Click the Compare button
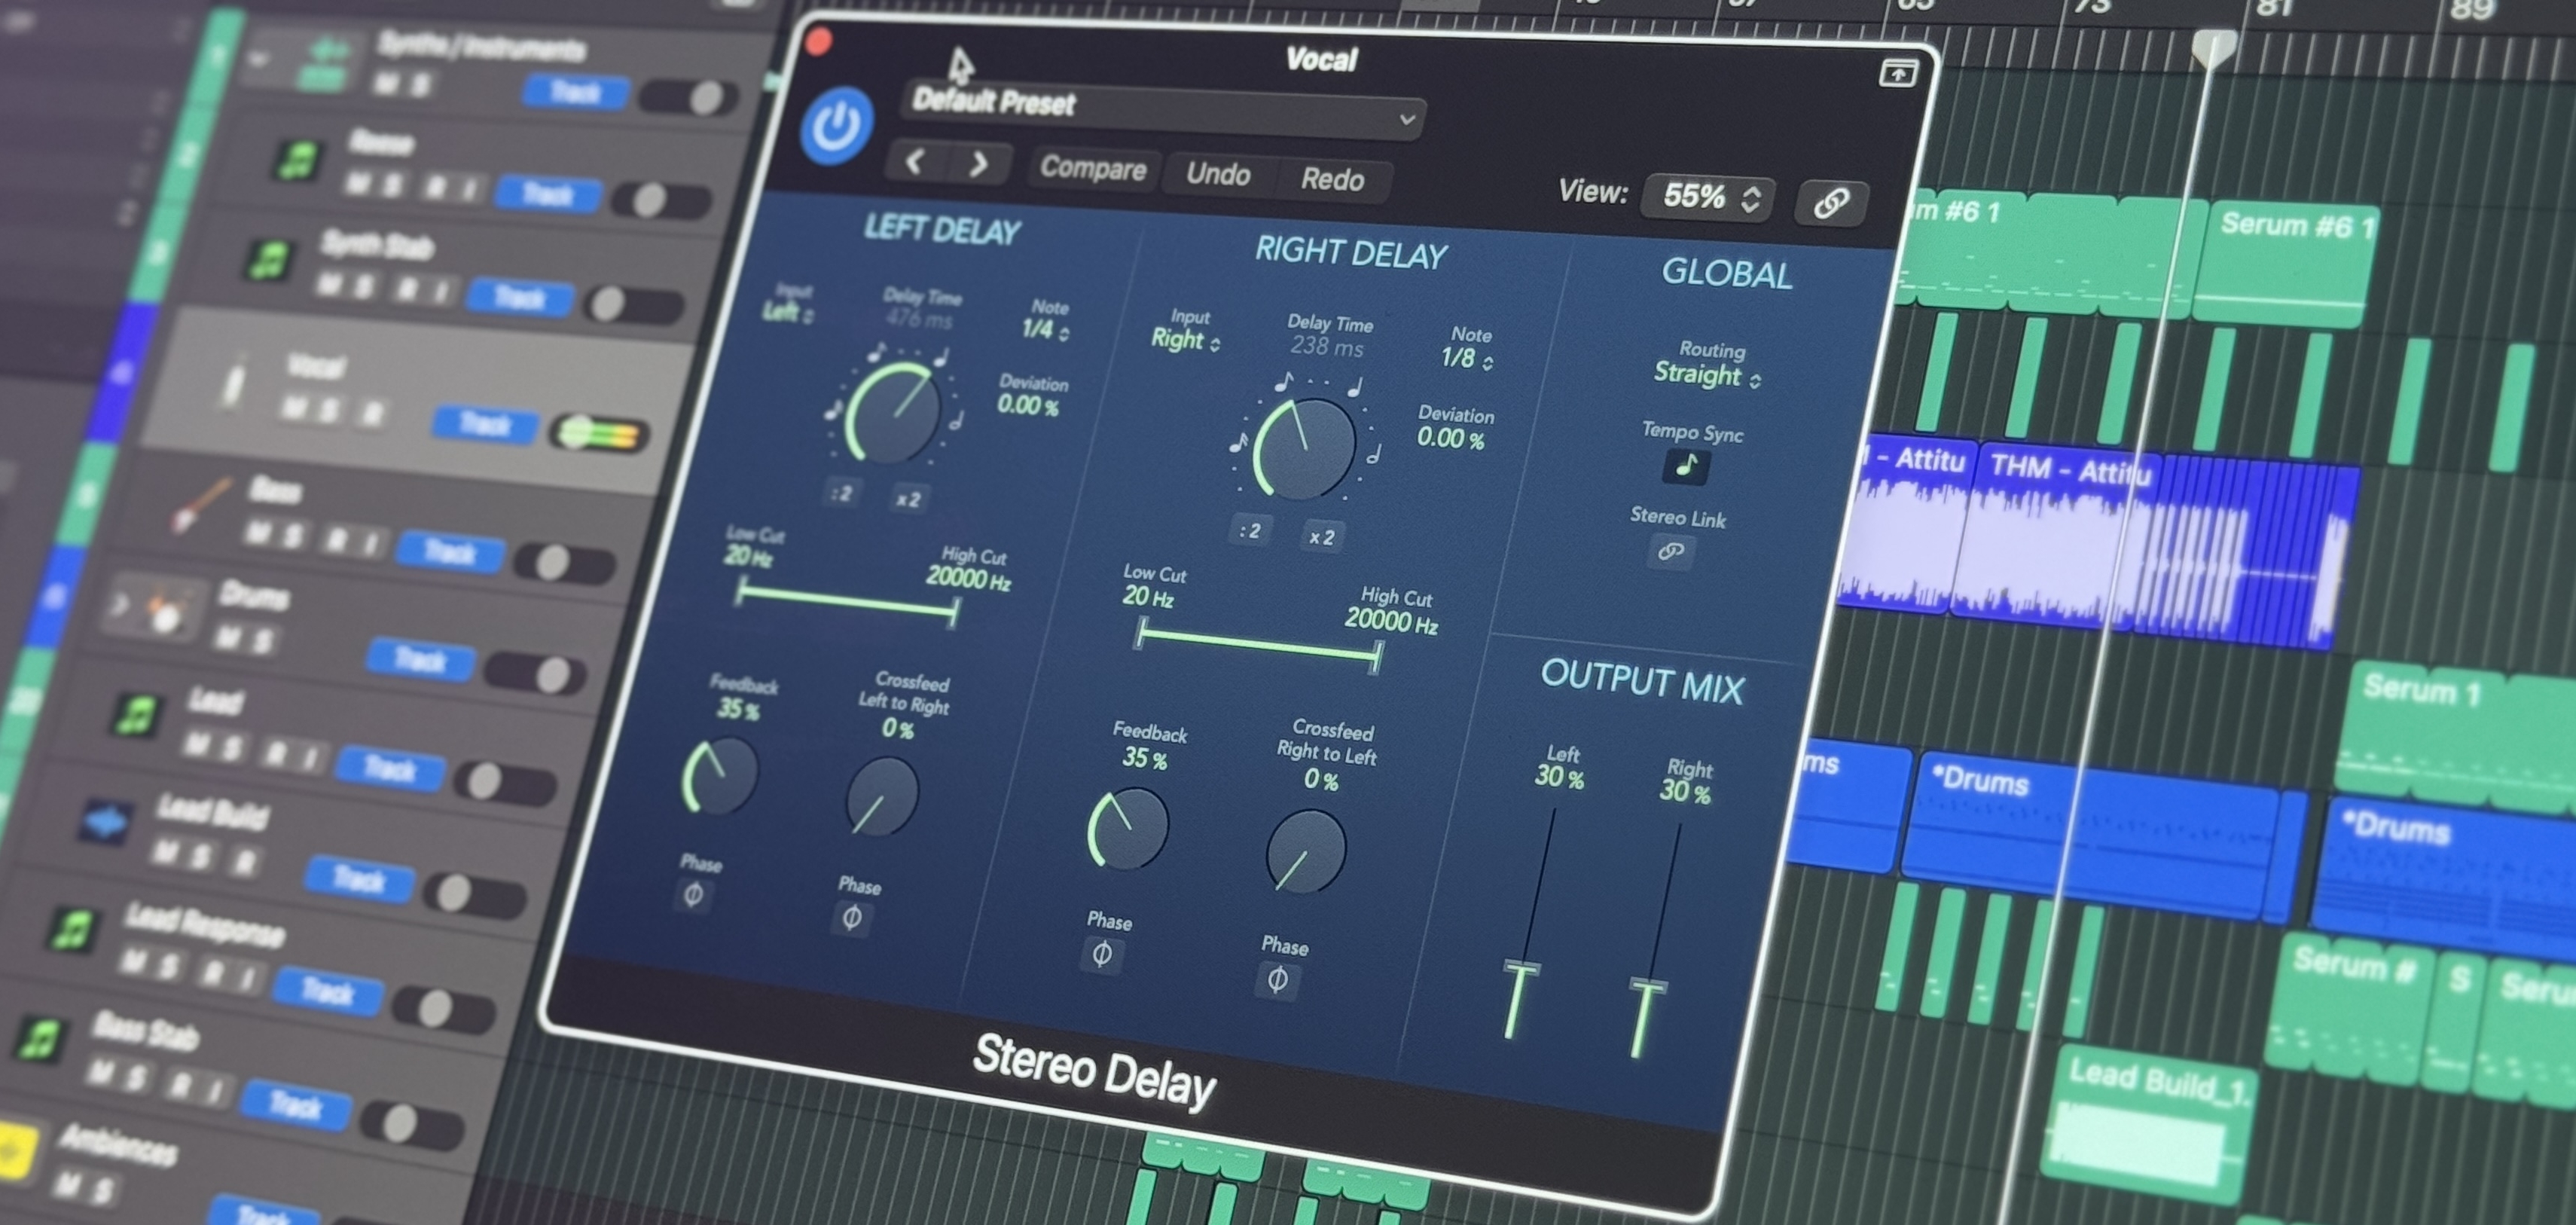The width and height of the screenshot is (2576, 1225). point(1092,168)
